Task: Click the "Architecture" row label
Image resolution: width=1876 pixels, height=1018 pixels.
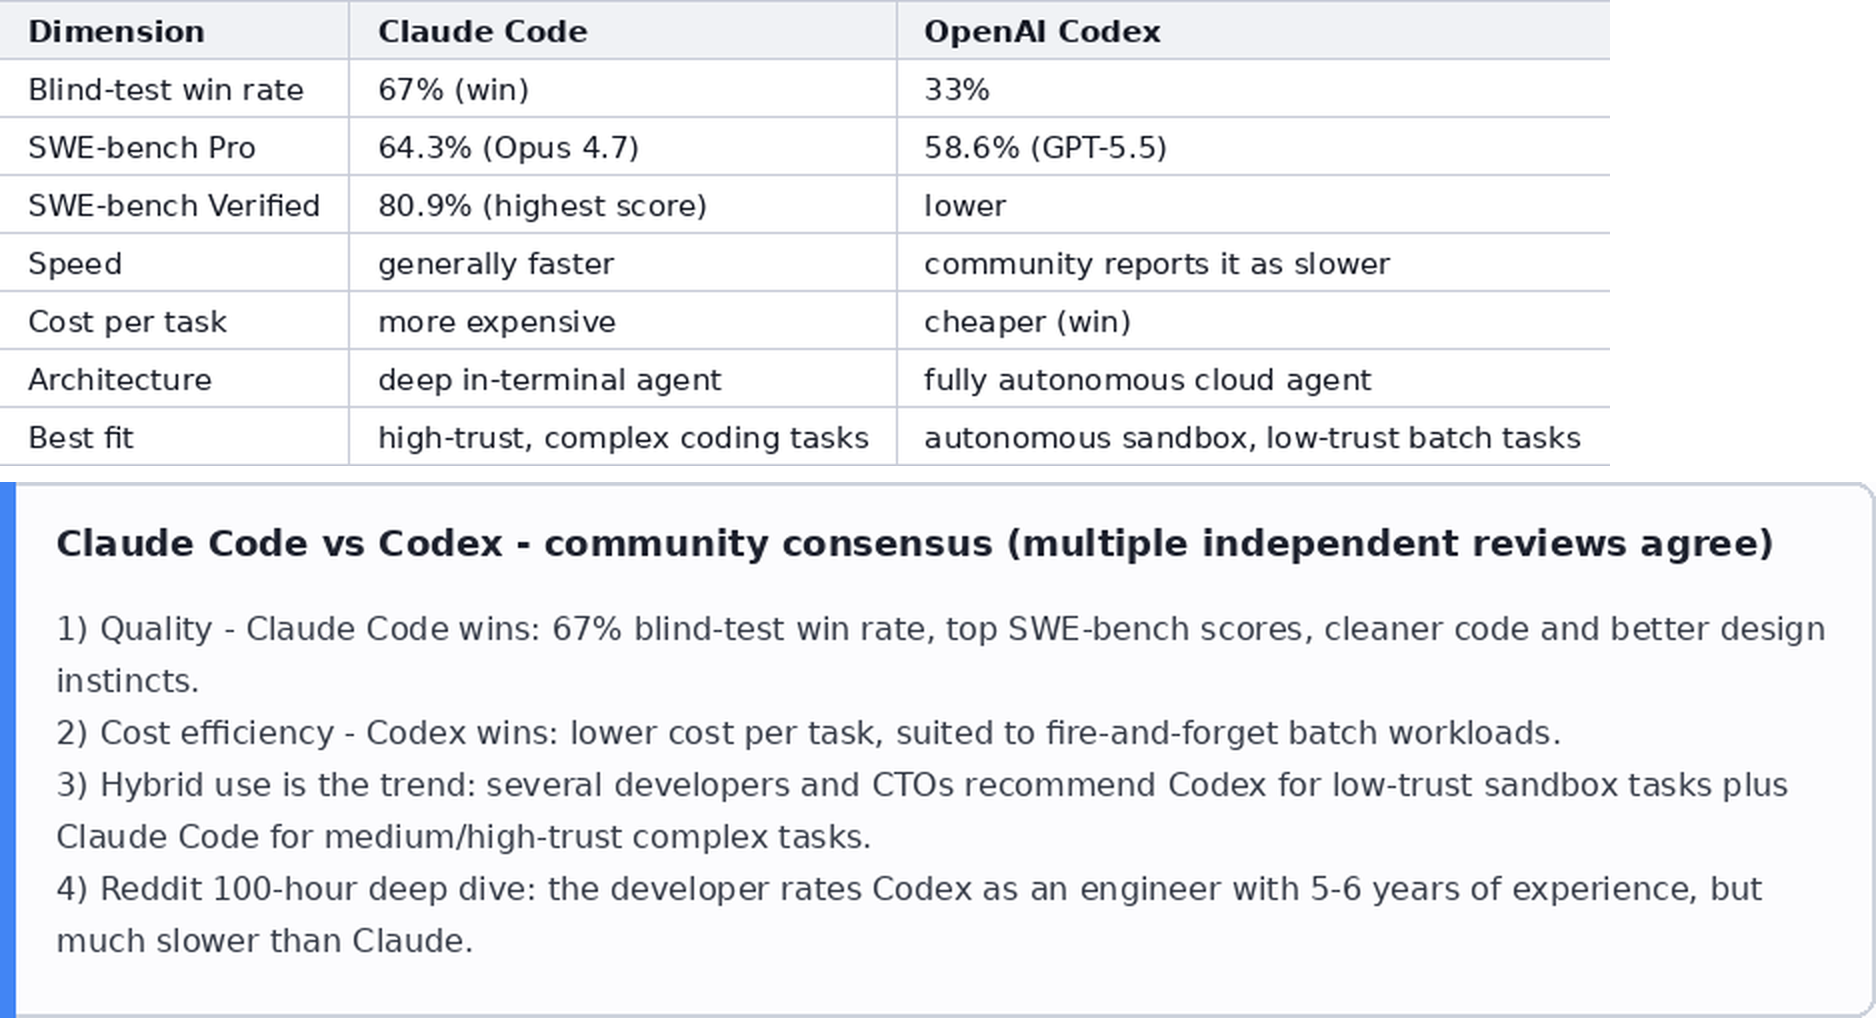Action: pyautogui.click(x=174, y=379)
